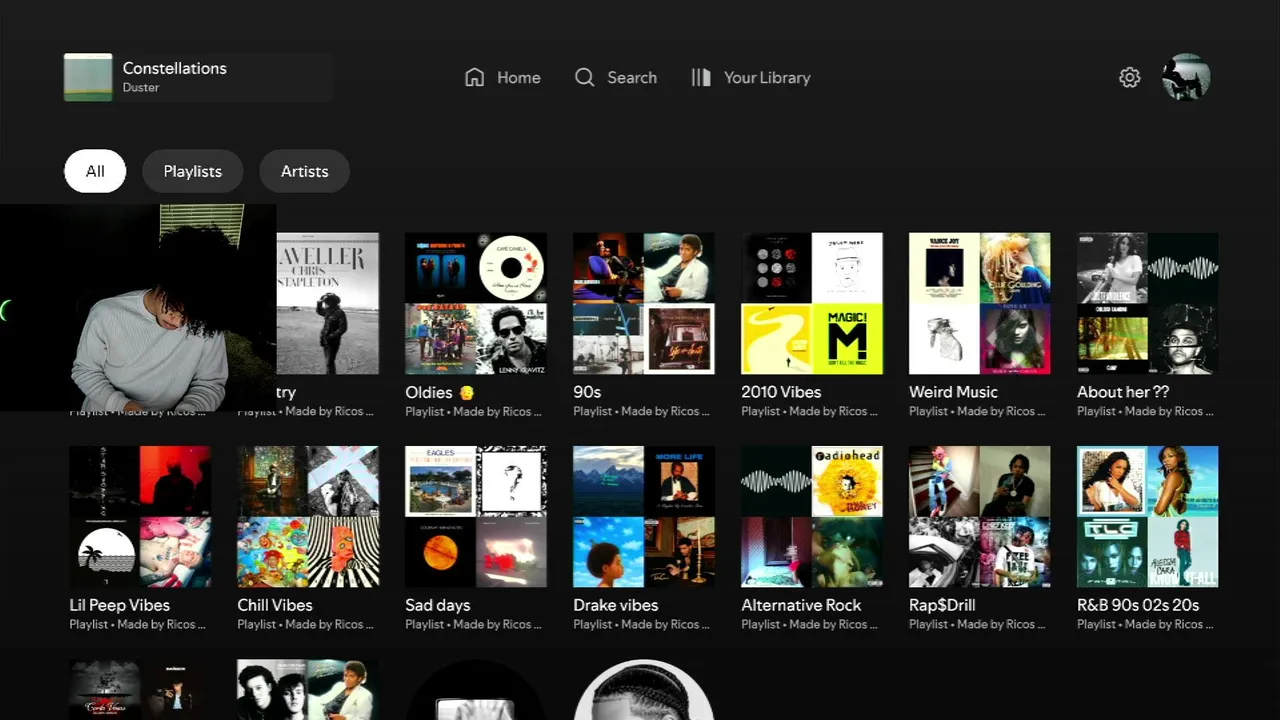Screen dimensions: 1280x720
Task: Open the 2010 Vibes playlist cover
Action: click(x=812, y=303)
